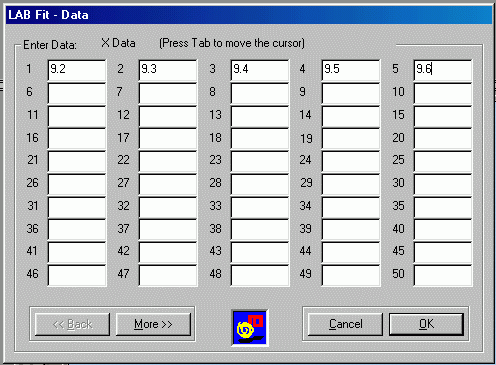Select data field 2 containing 9.3
Screen dimensions: 496x365
click(168, 70)
